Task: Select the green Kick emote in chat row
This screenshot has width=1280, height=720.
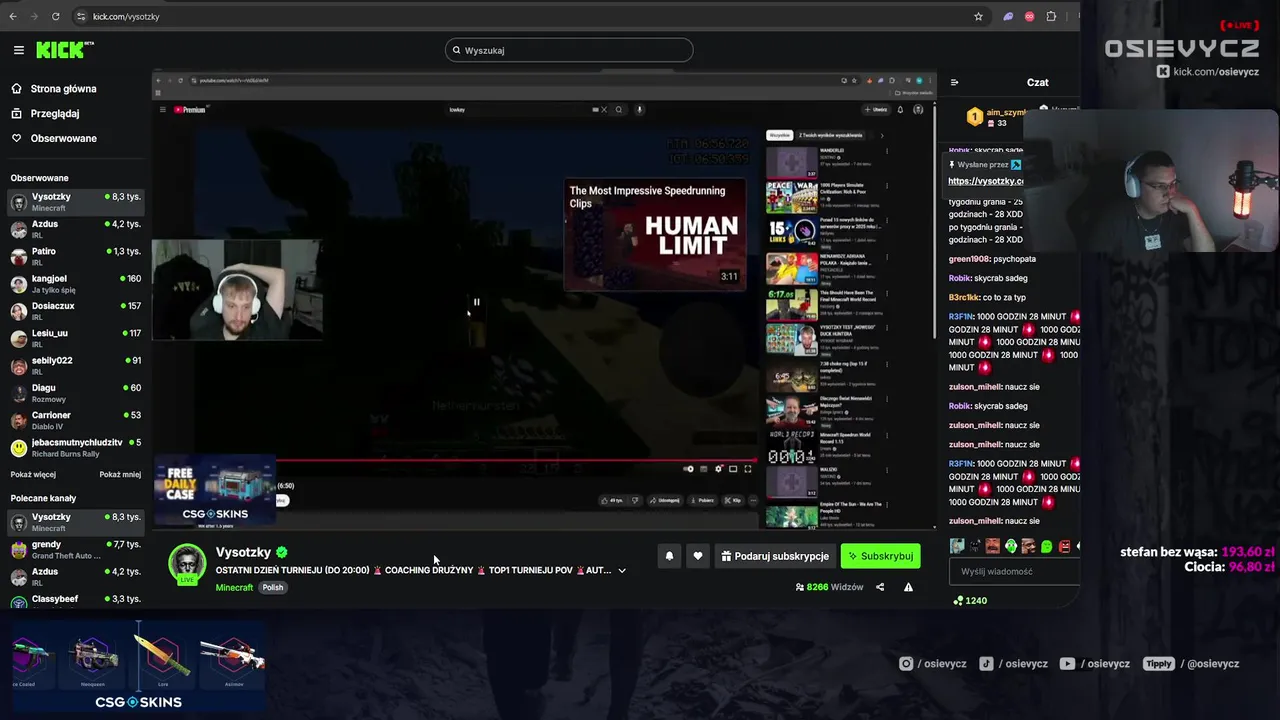Action: (x=1047, y=546)
